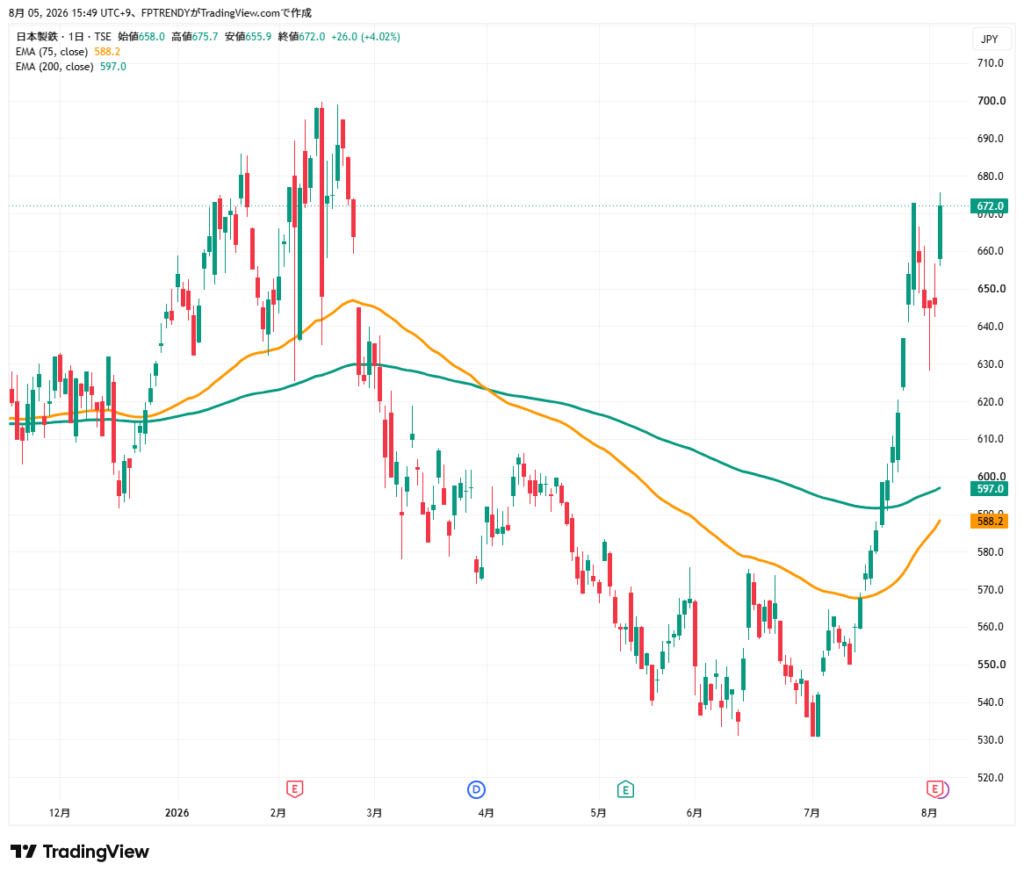1024x878 pixels.
Task: Click the 700.0 price axis label
Action: point(991,101)
